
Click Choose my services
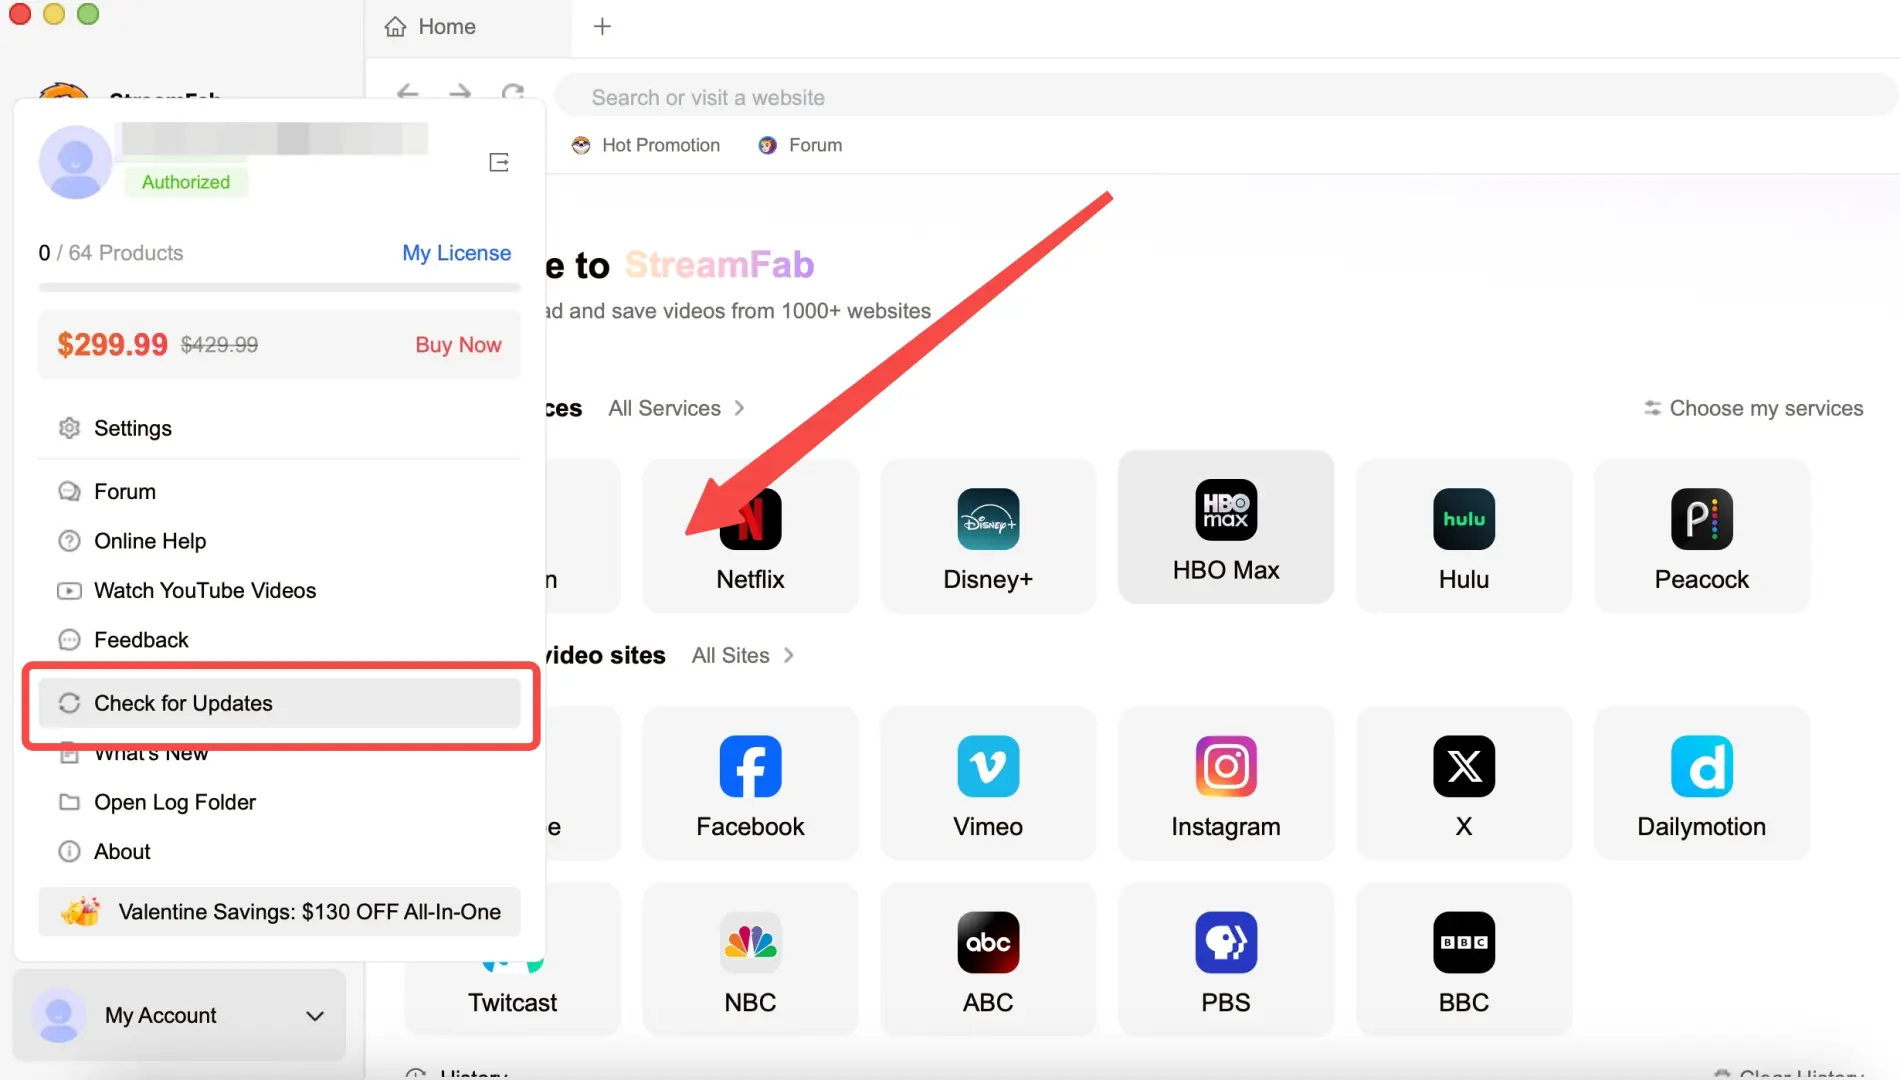point(1754,408)
